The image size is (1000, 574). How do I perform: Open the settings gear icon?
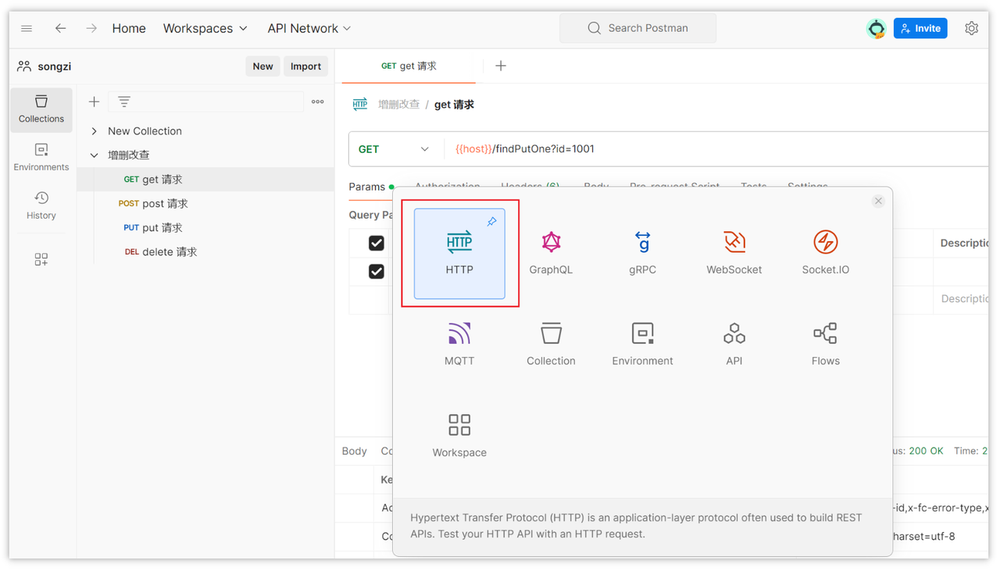971,29
